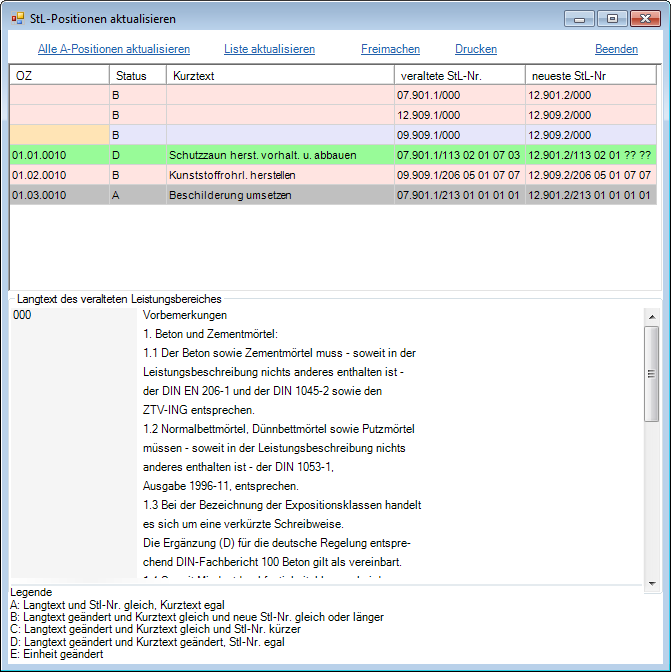Screen dimensions: 671x672
Task: Click cell 12.909.2/206 05 01 07 07
Action: pyautogui.click(x=591, y=175)
